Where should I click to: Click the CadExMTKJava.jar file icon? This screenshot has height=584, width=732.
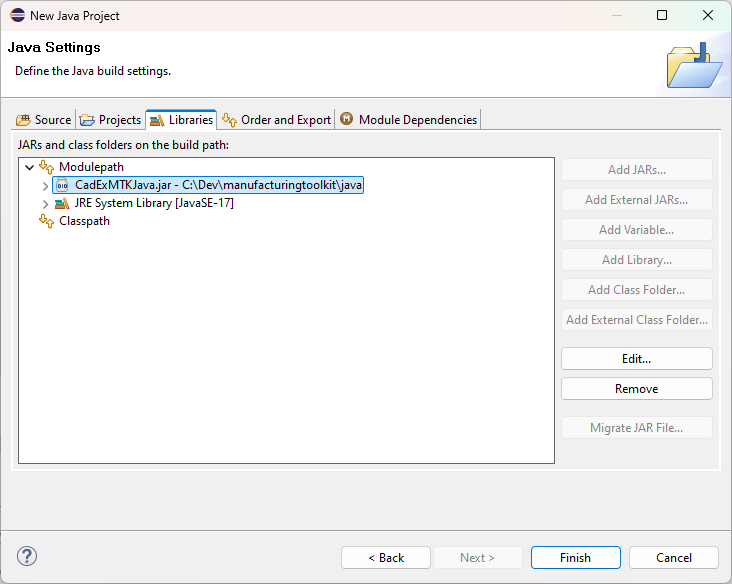(62, 185)
